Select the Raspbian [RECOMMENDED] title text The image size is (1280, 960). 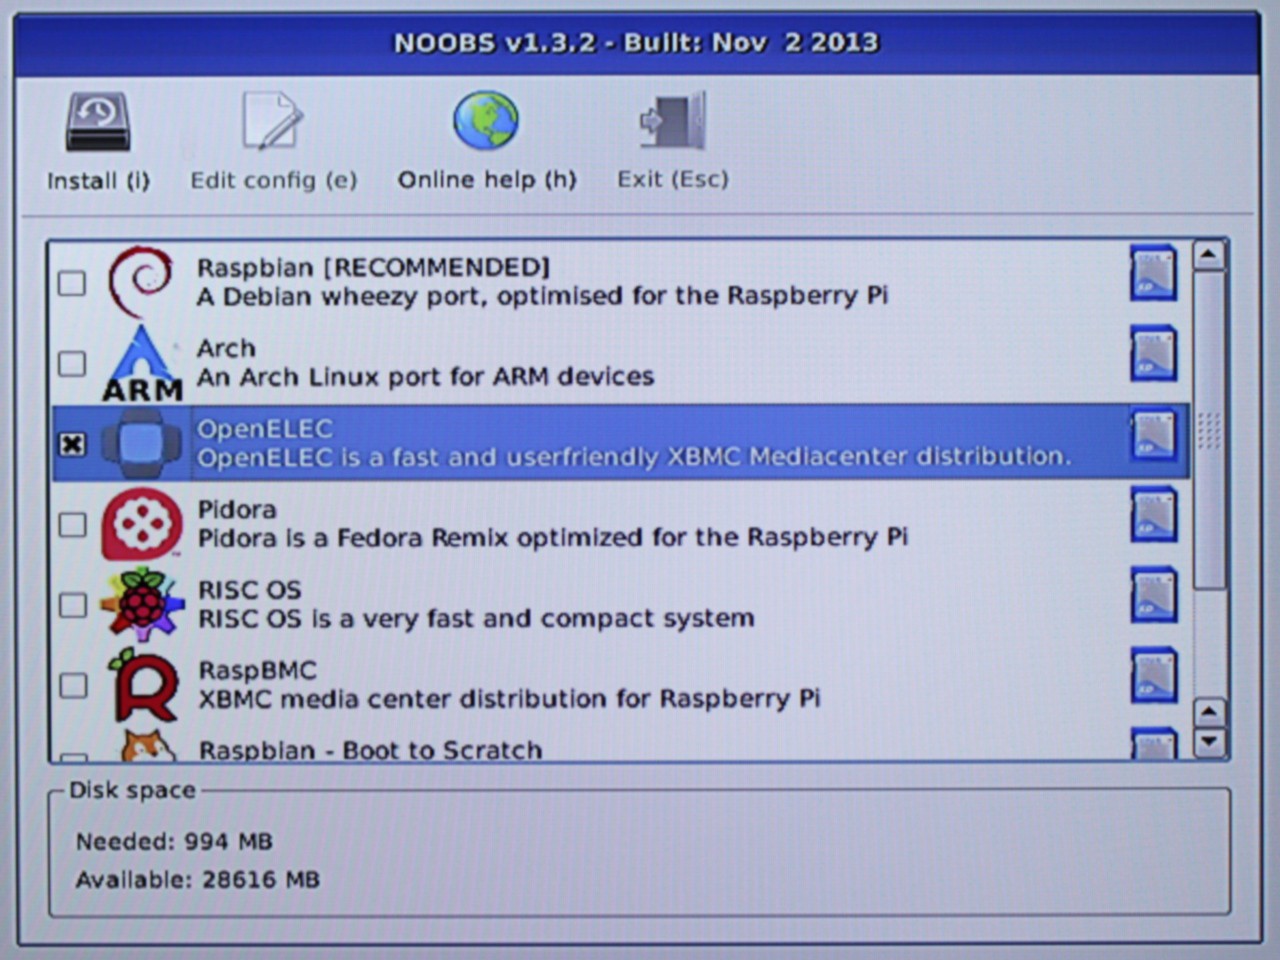[x=373, y=268]
